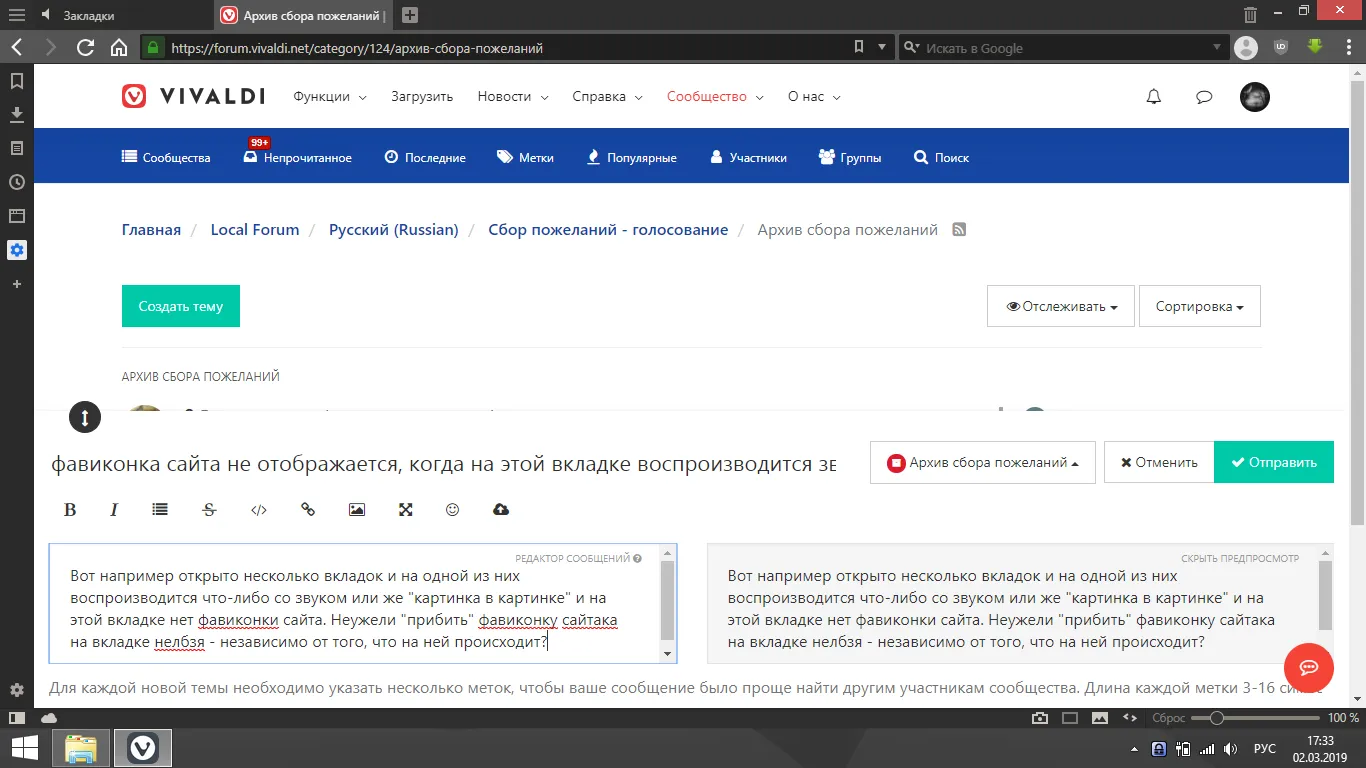The width and height of the screenshot is (1366, 768).
Task: Cancel the post with Отменить
Action: 1159,462
